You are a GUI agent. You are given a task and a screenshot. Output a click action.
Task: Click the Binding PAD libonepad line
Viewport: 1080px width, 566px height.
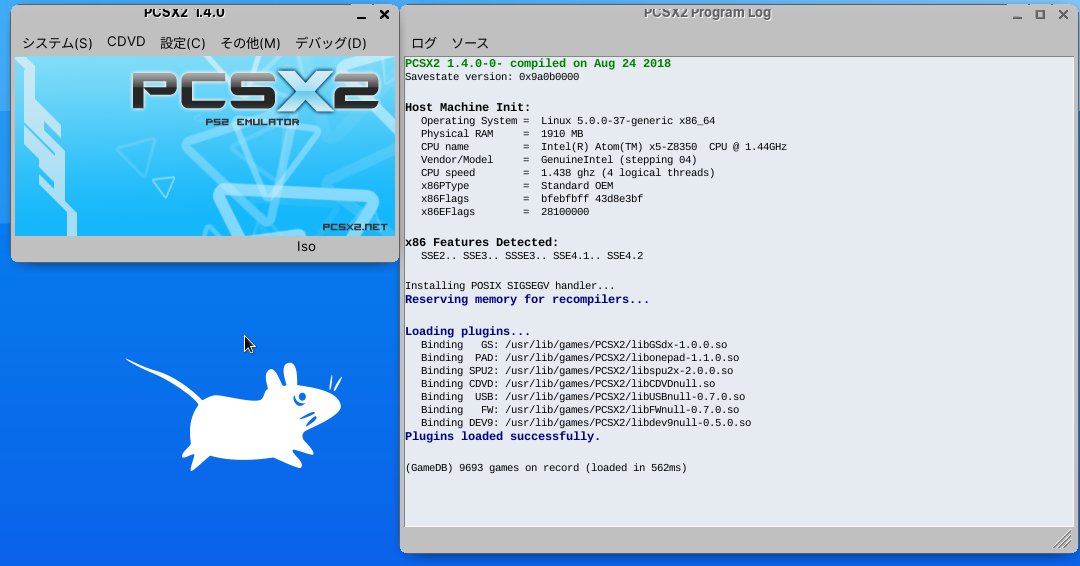[x=581, y=358]
